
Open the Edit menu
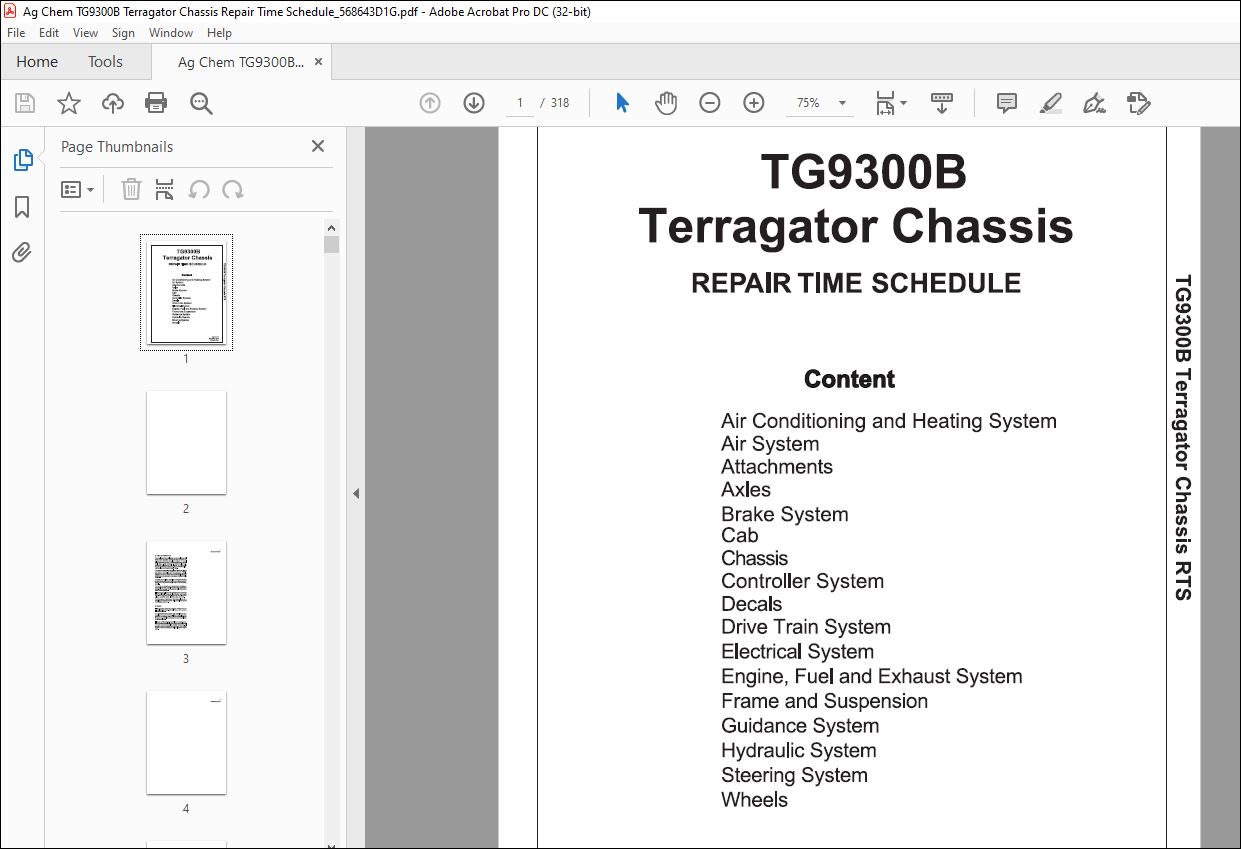tap(49, 33)
